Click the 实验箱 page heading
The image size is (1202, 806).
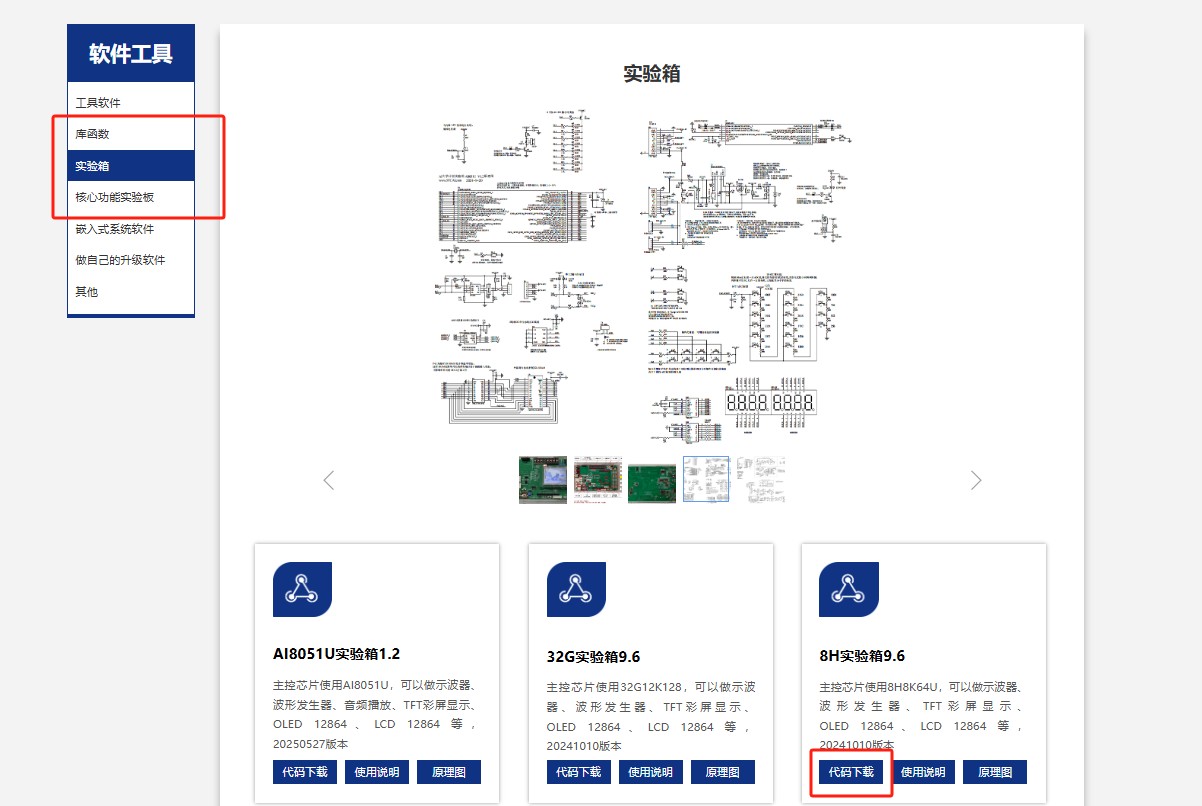pyautogui.click(x=652, y=73)
